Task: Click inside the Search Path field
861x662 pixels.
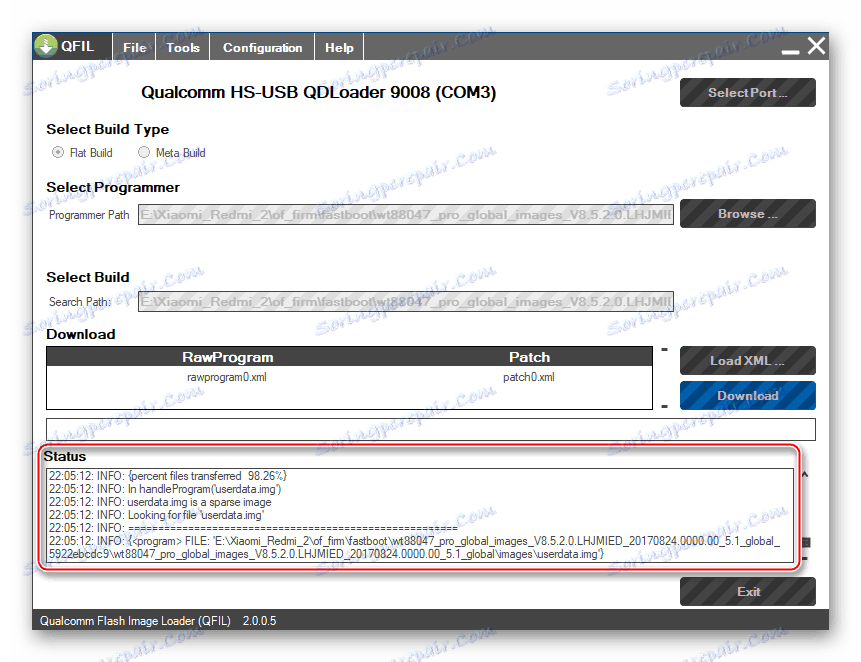Action: click(x=406, y=301)
